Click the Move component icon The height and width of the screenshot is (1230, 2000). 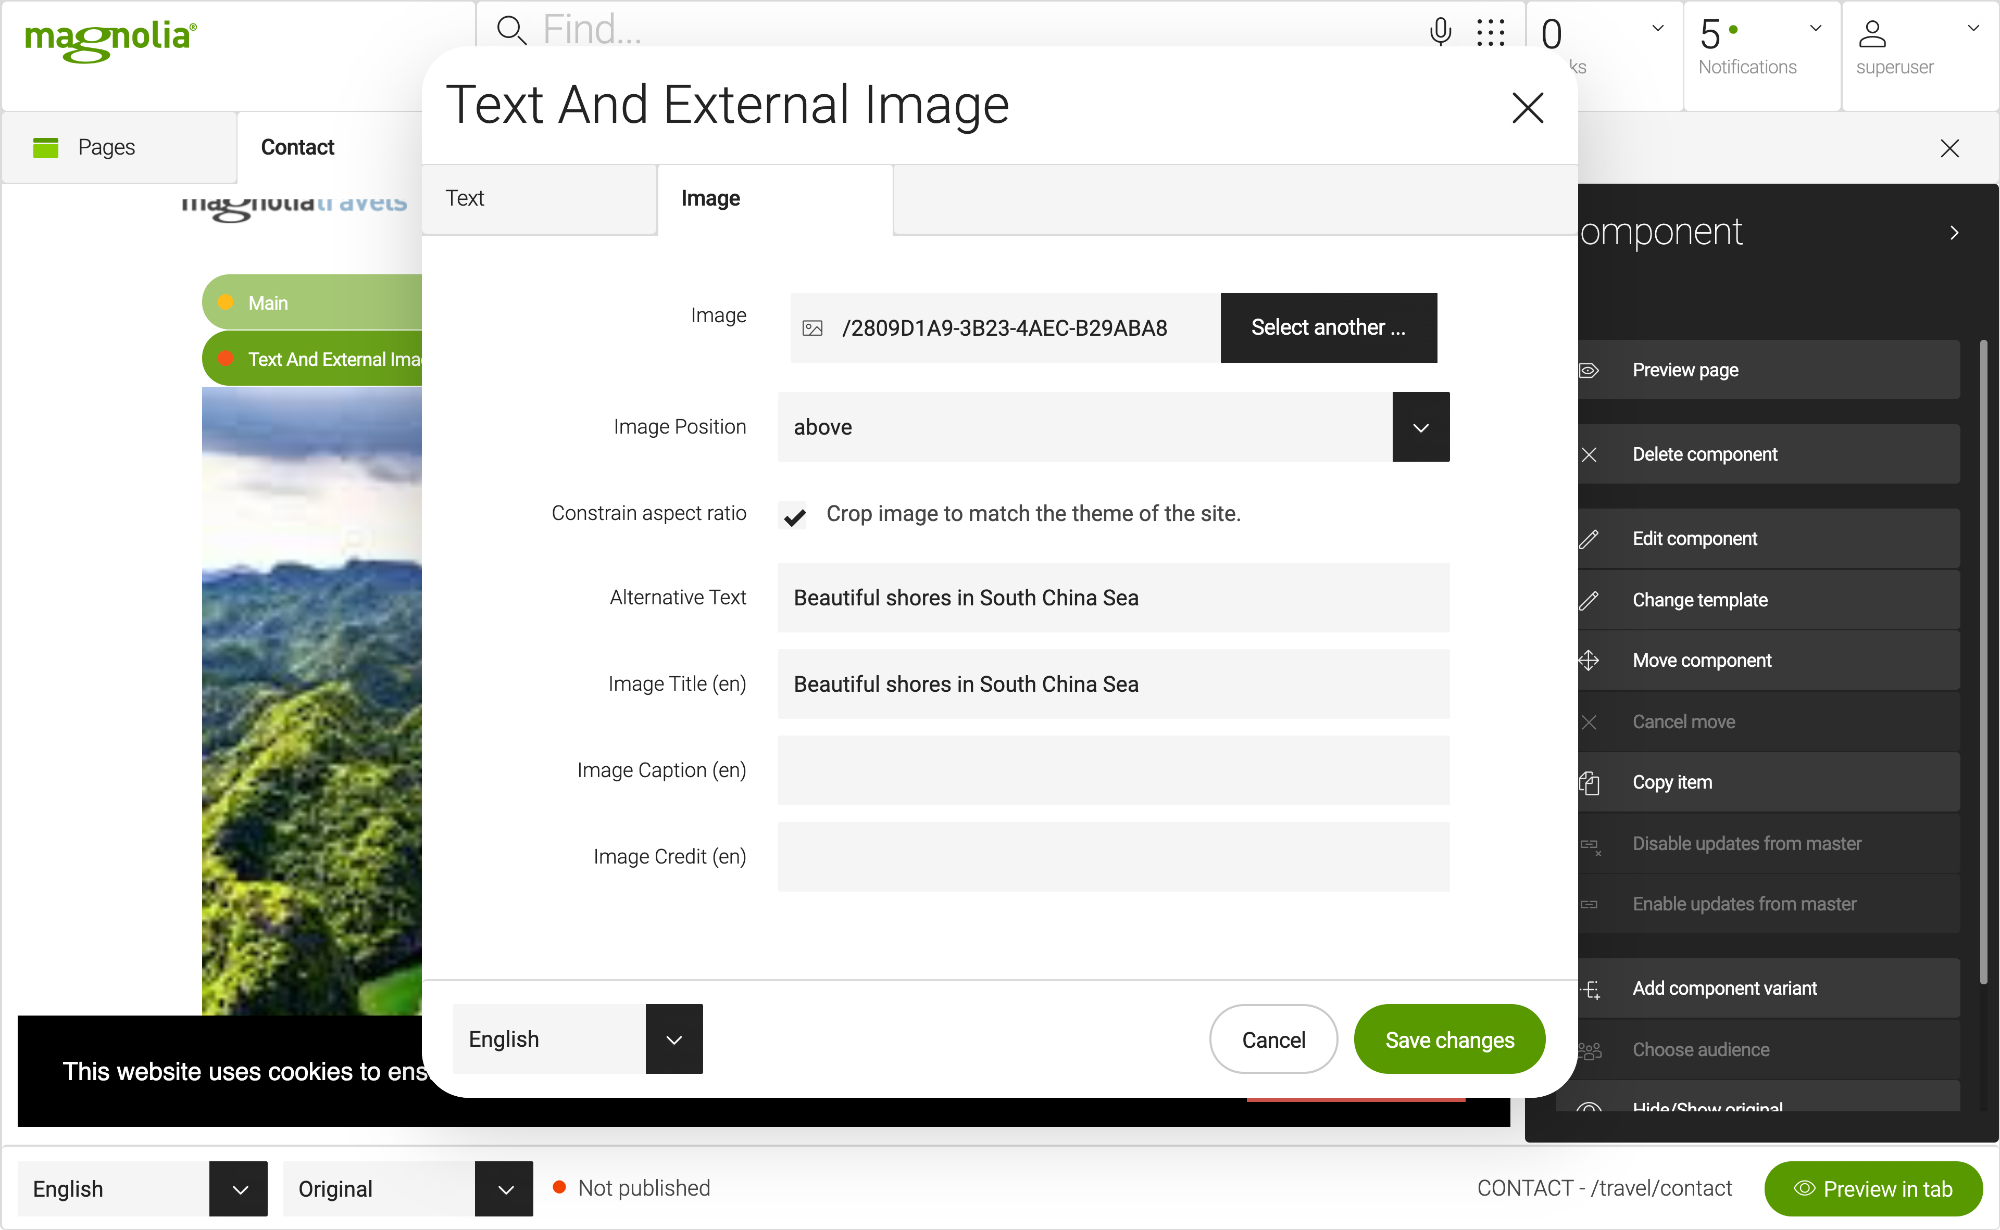pos(1589,661)
